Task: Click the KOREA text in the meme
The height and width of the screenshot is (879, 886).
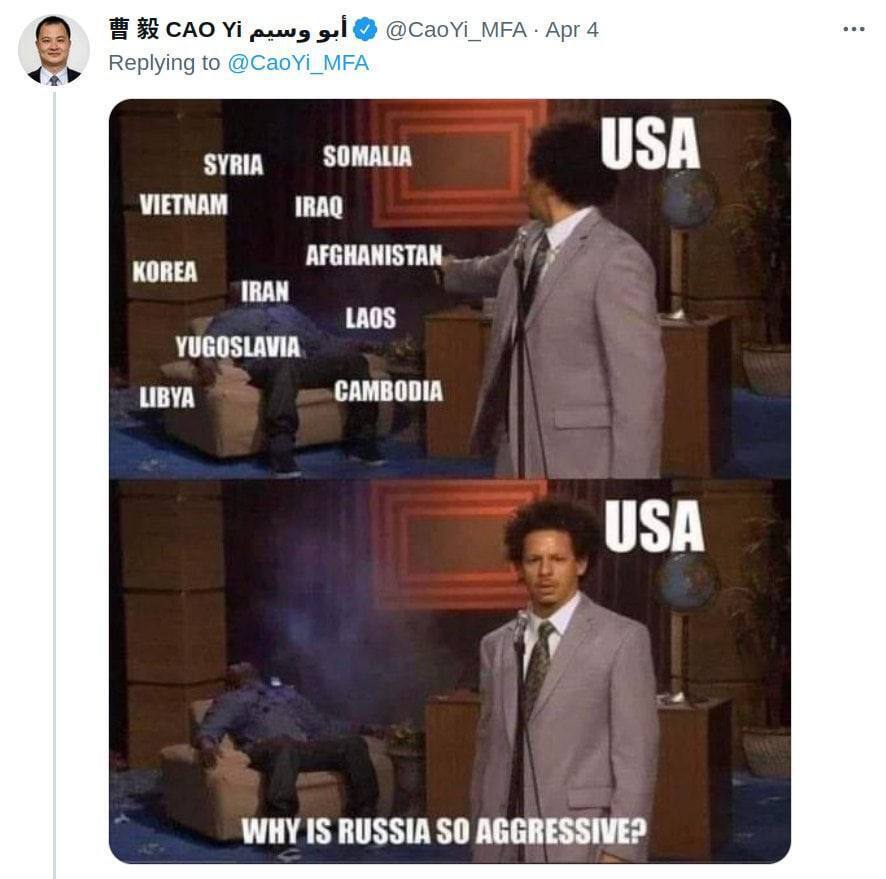Action: (x=164, y=271)
